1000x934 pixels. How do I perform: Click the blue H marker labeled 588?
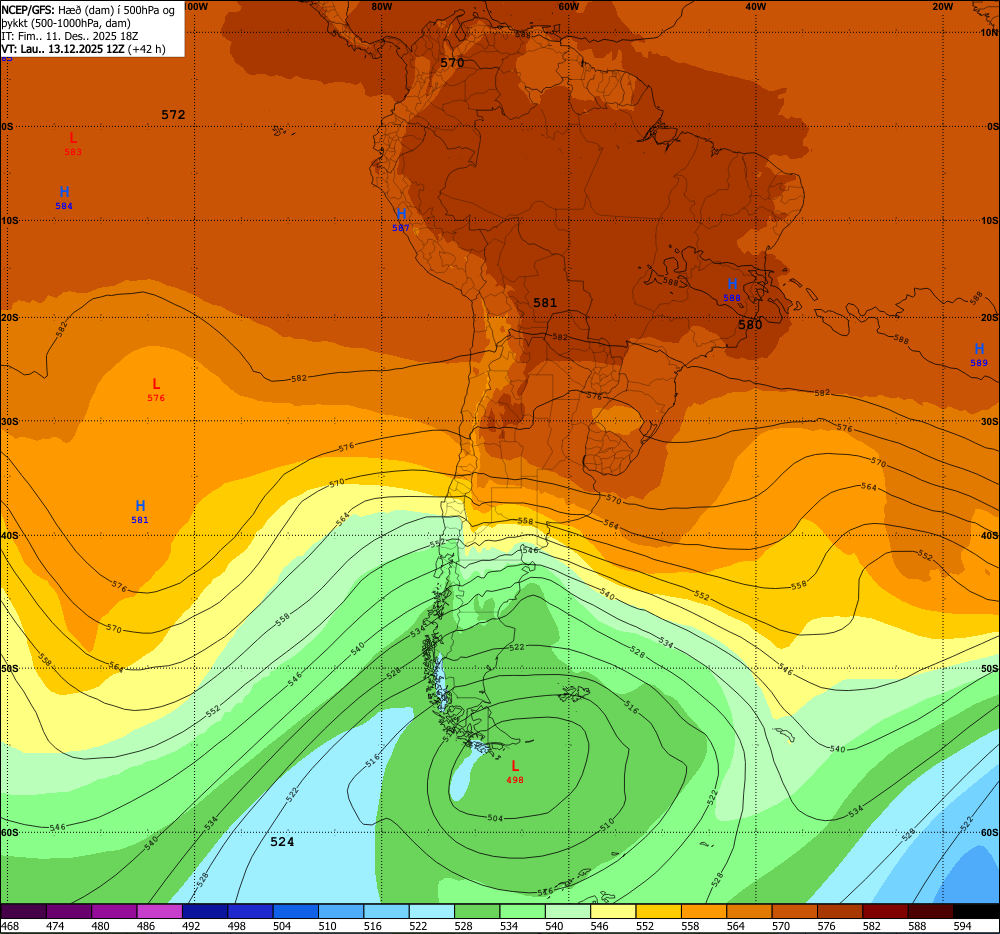tap(732, 284)
